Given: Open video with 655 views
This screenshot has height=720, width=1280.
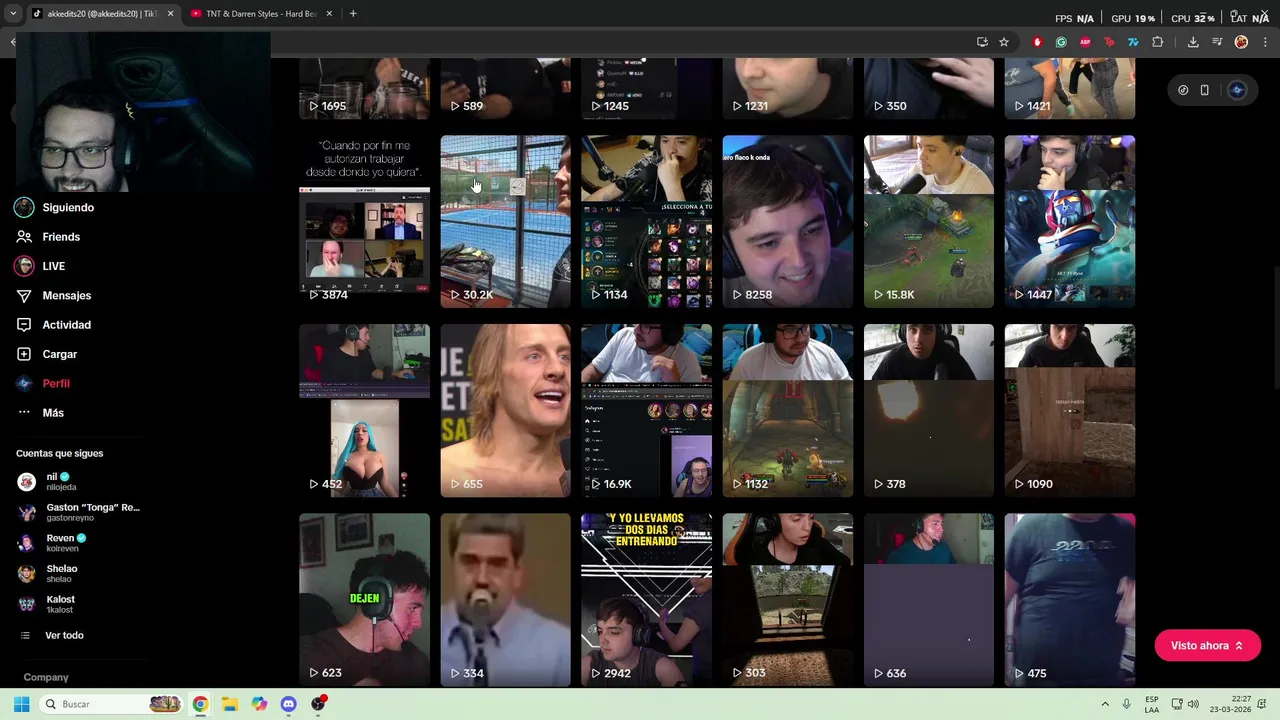Looking at the screenshot, I should click(505, 410).
